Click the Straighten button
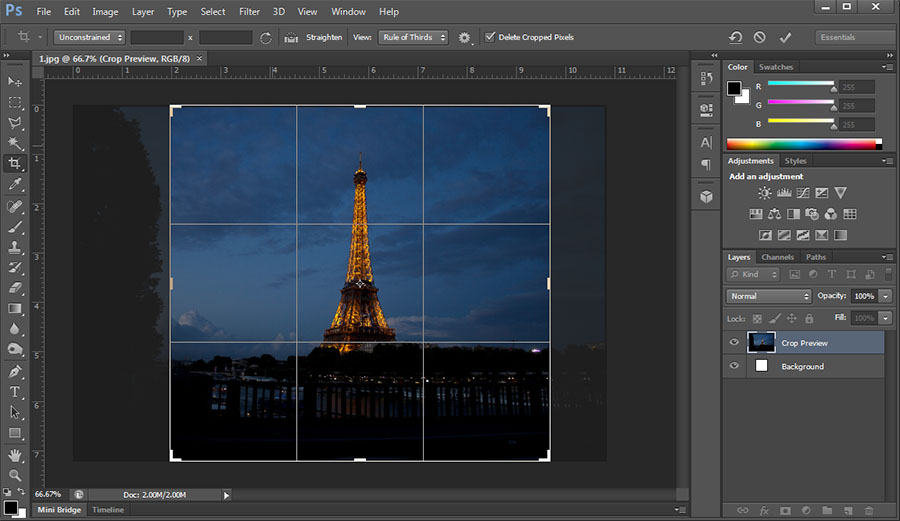 click(314, 38)
